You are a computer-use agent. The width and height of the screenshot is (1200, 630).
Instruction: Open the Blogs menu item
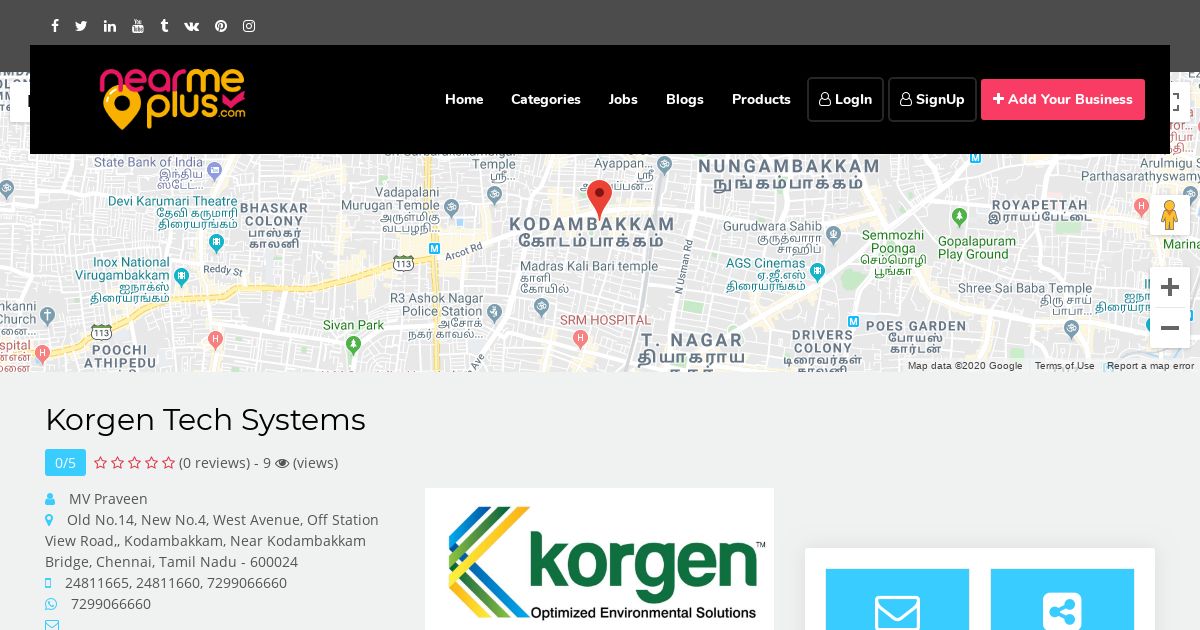685,99
